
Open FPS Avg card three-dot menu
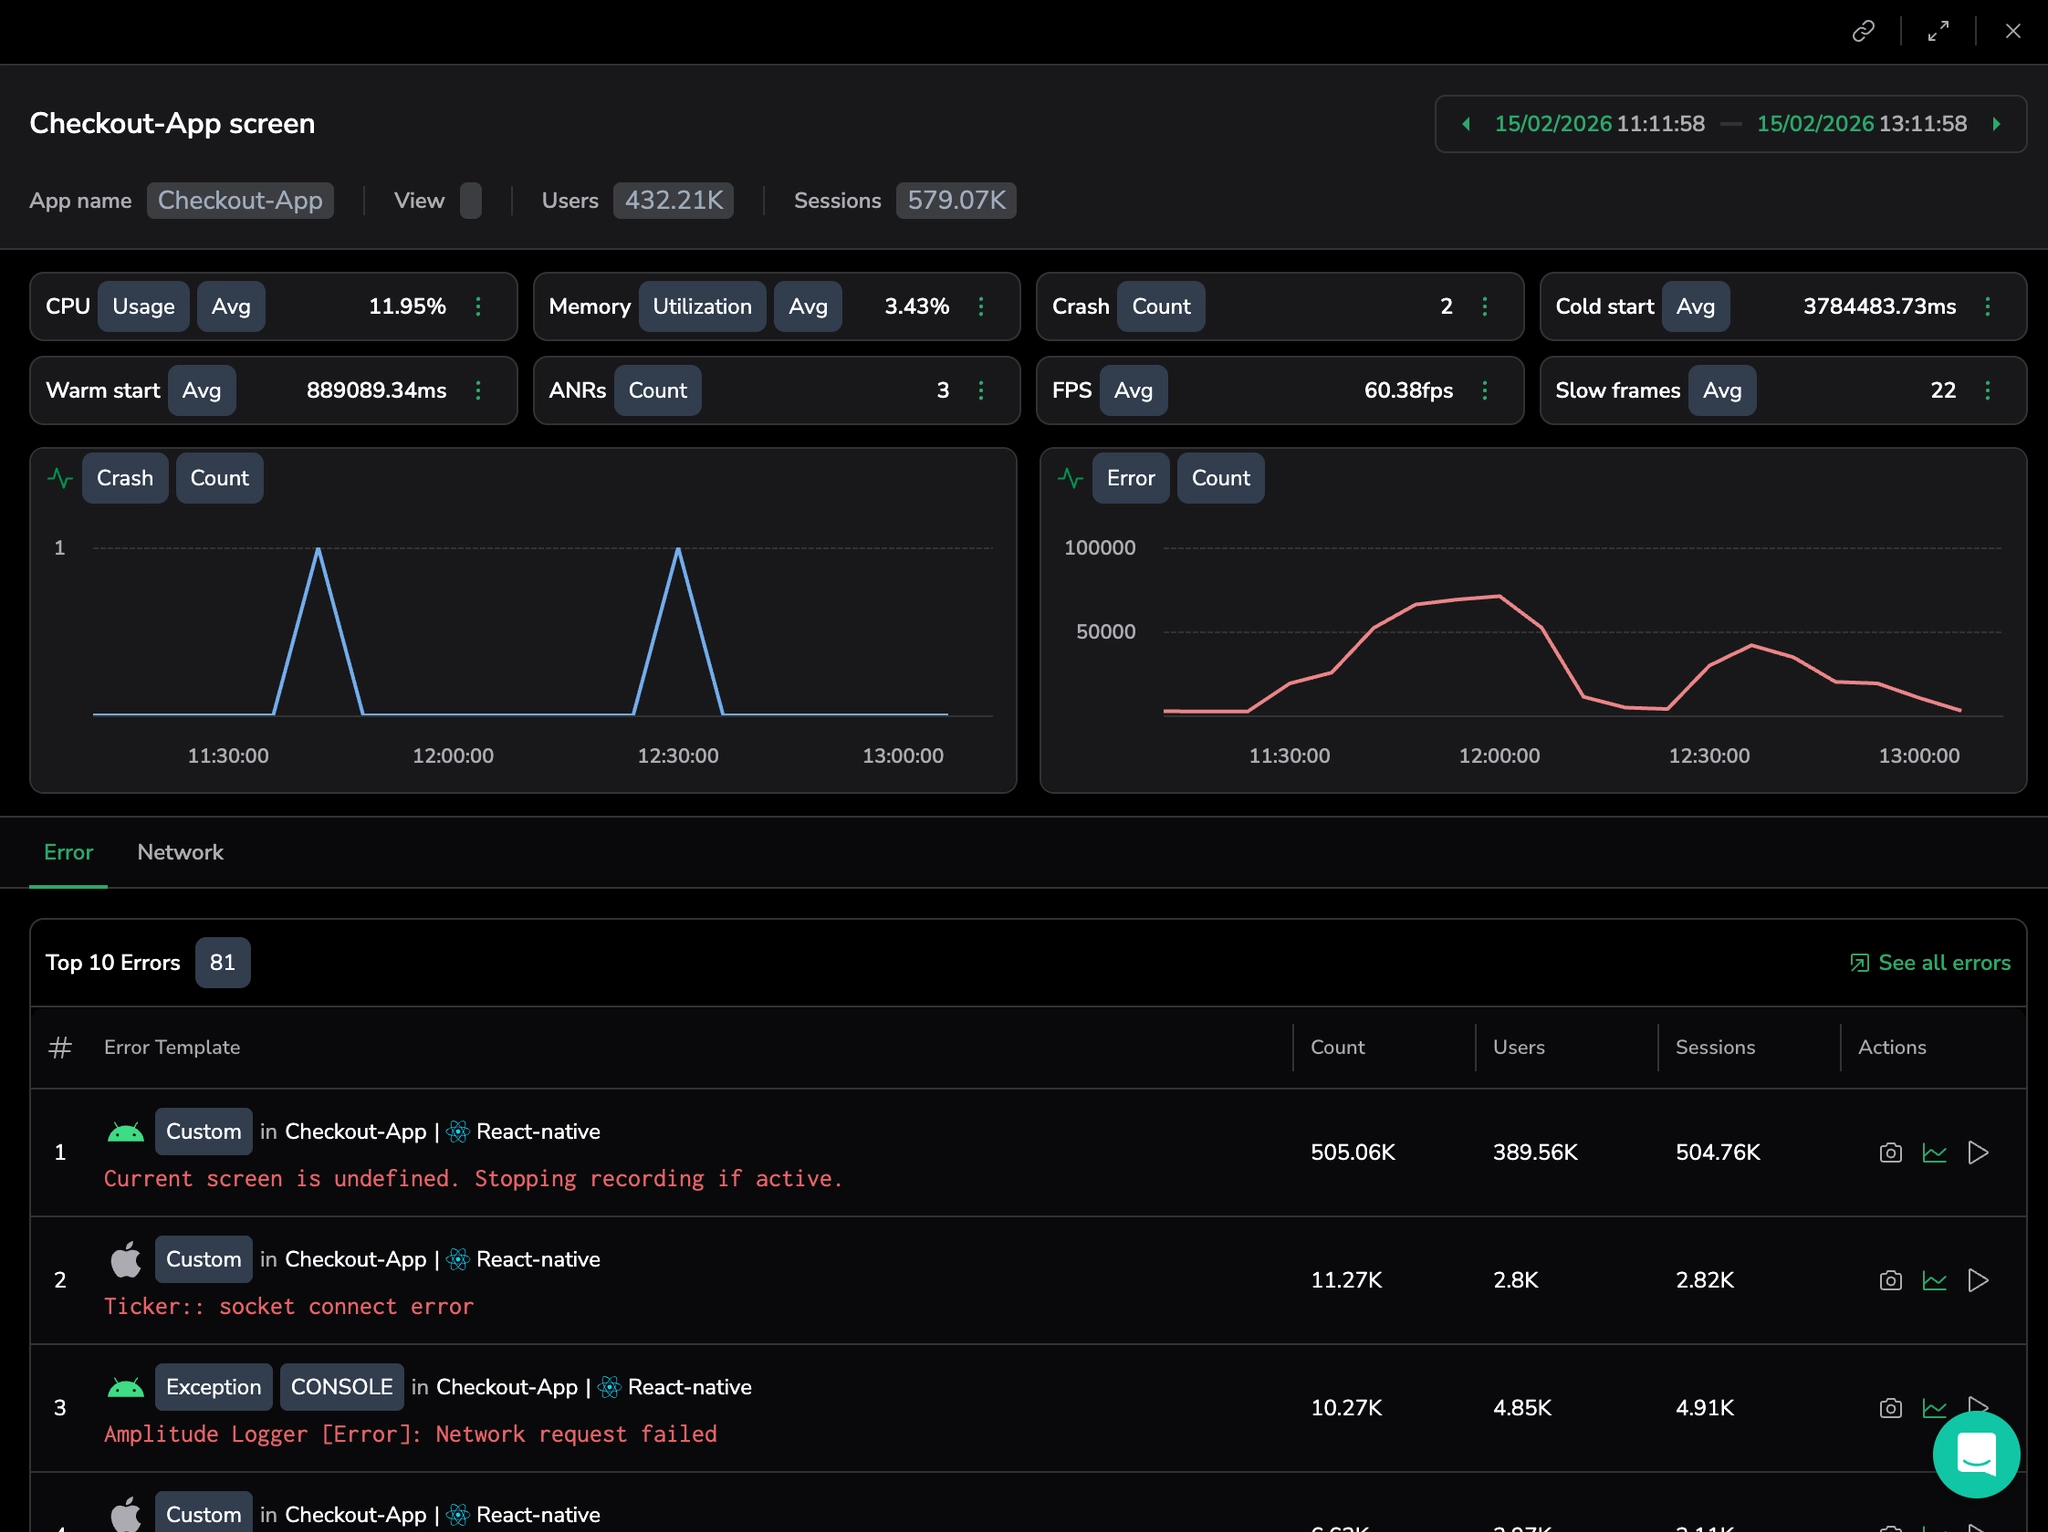pyautogui.click(x=1484, y=390)
